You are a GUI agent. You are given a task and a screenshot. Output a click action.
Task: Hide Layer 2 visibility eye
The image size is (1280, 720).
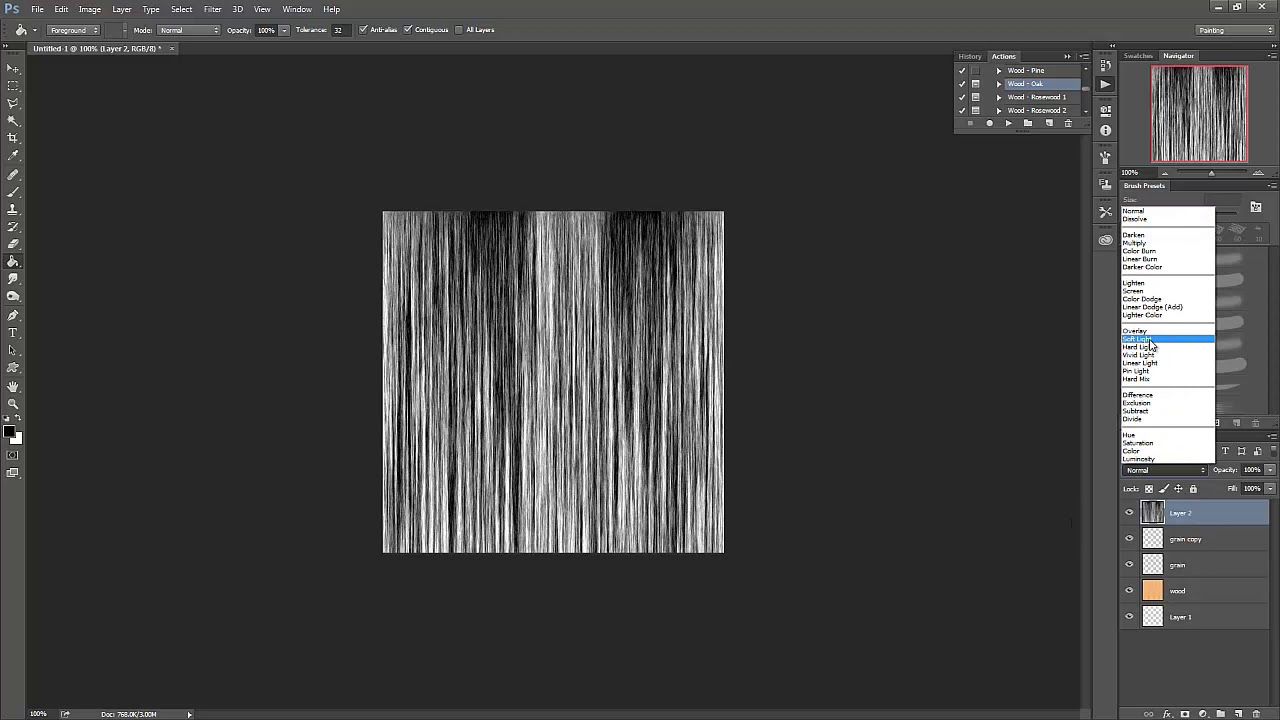coord(1130,513)
